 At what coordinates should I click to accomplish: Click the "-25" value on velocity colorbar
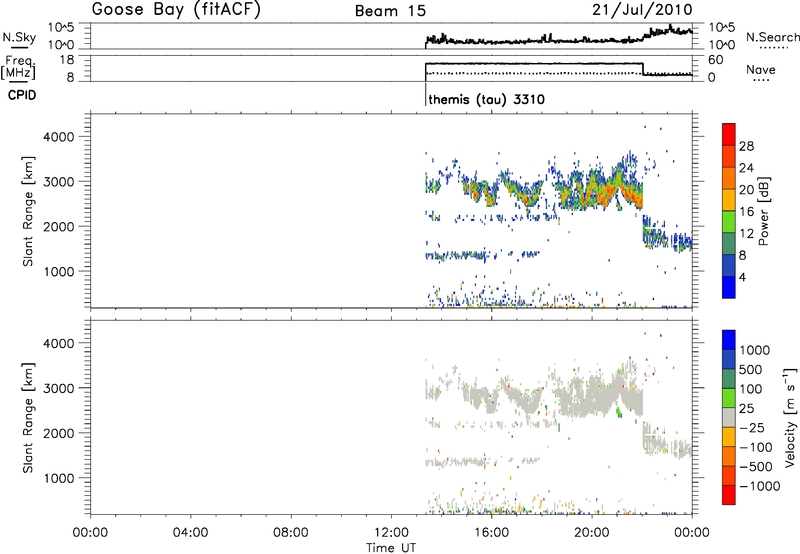point(752,428)
